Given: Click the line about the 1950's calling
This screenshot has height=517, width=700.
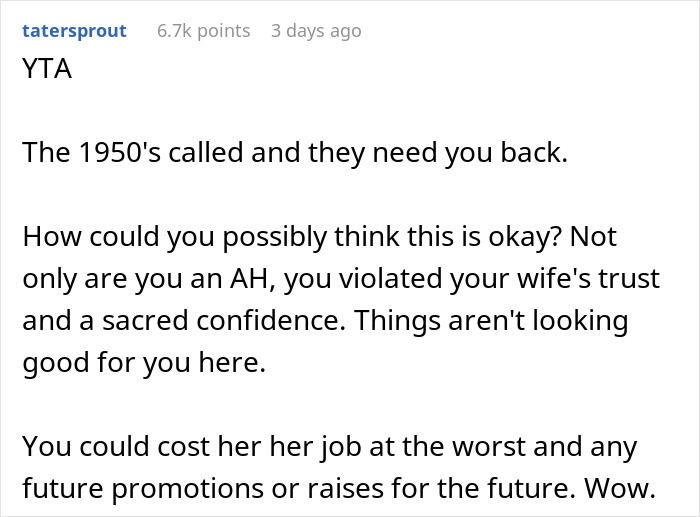Looking at the screenshot, I should pos(295,153).
